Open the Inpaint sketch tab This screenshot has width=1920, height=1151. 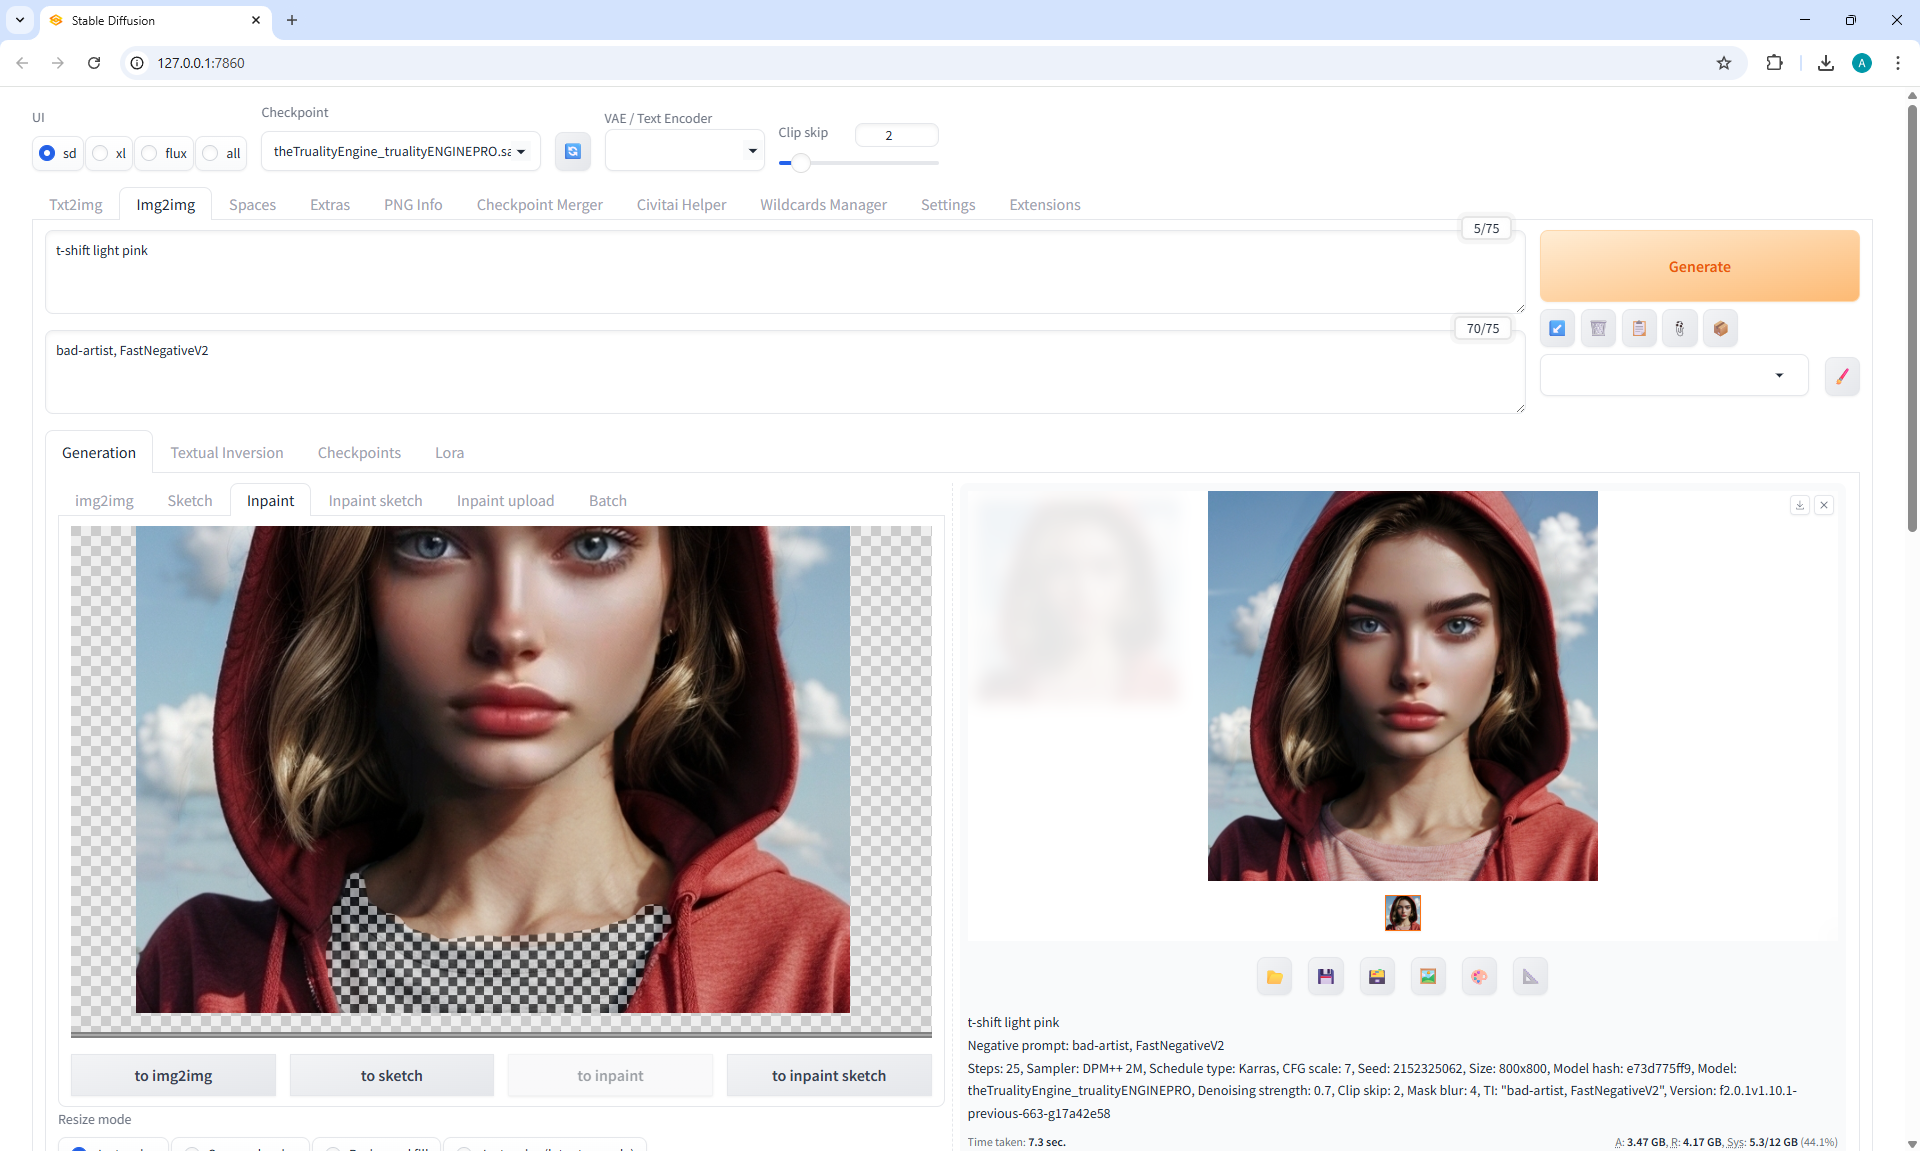375,500
